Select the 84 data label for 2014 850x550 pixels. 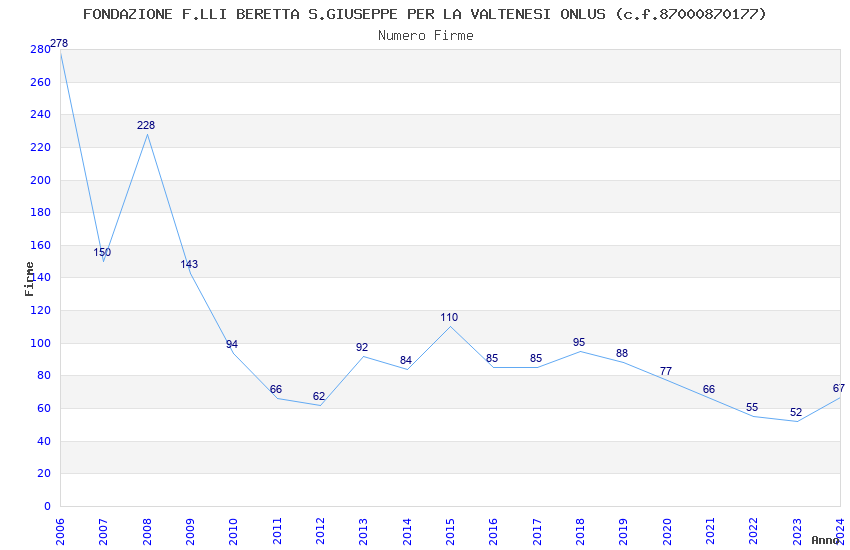(406, 360)
